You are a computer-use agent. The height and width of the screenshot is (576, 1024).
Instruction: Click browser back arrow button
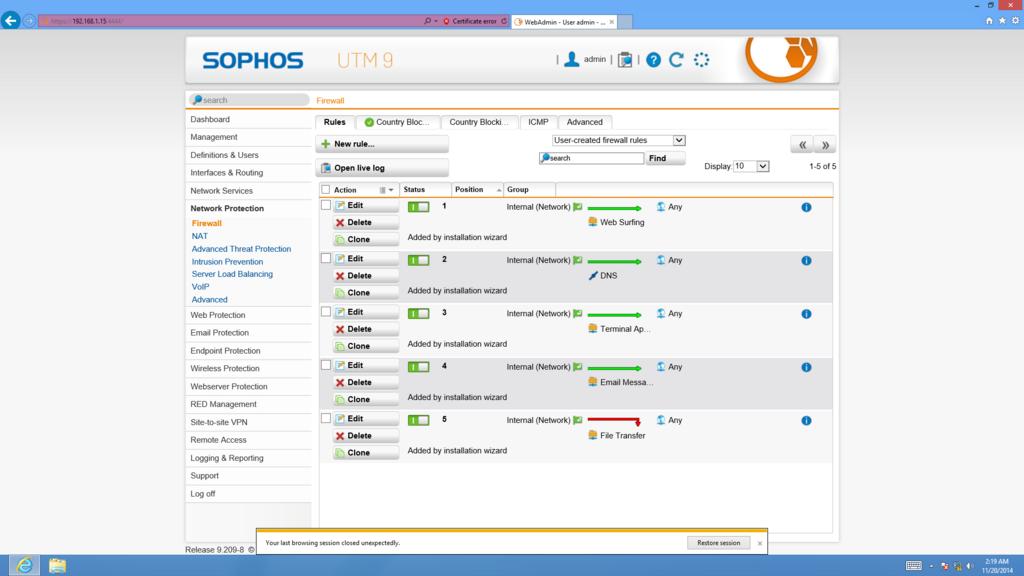pyautogui.click(x=10, y=20)
